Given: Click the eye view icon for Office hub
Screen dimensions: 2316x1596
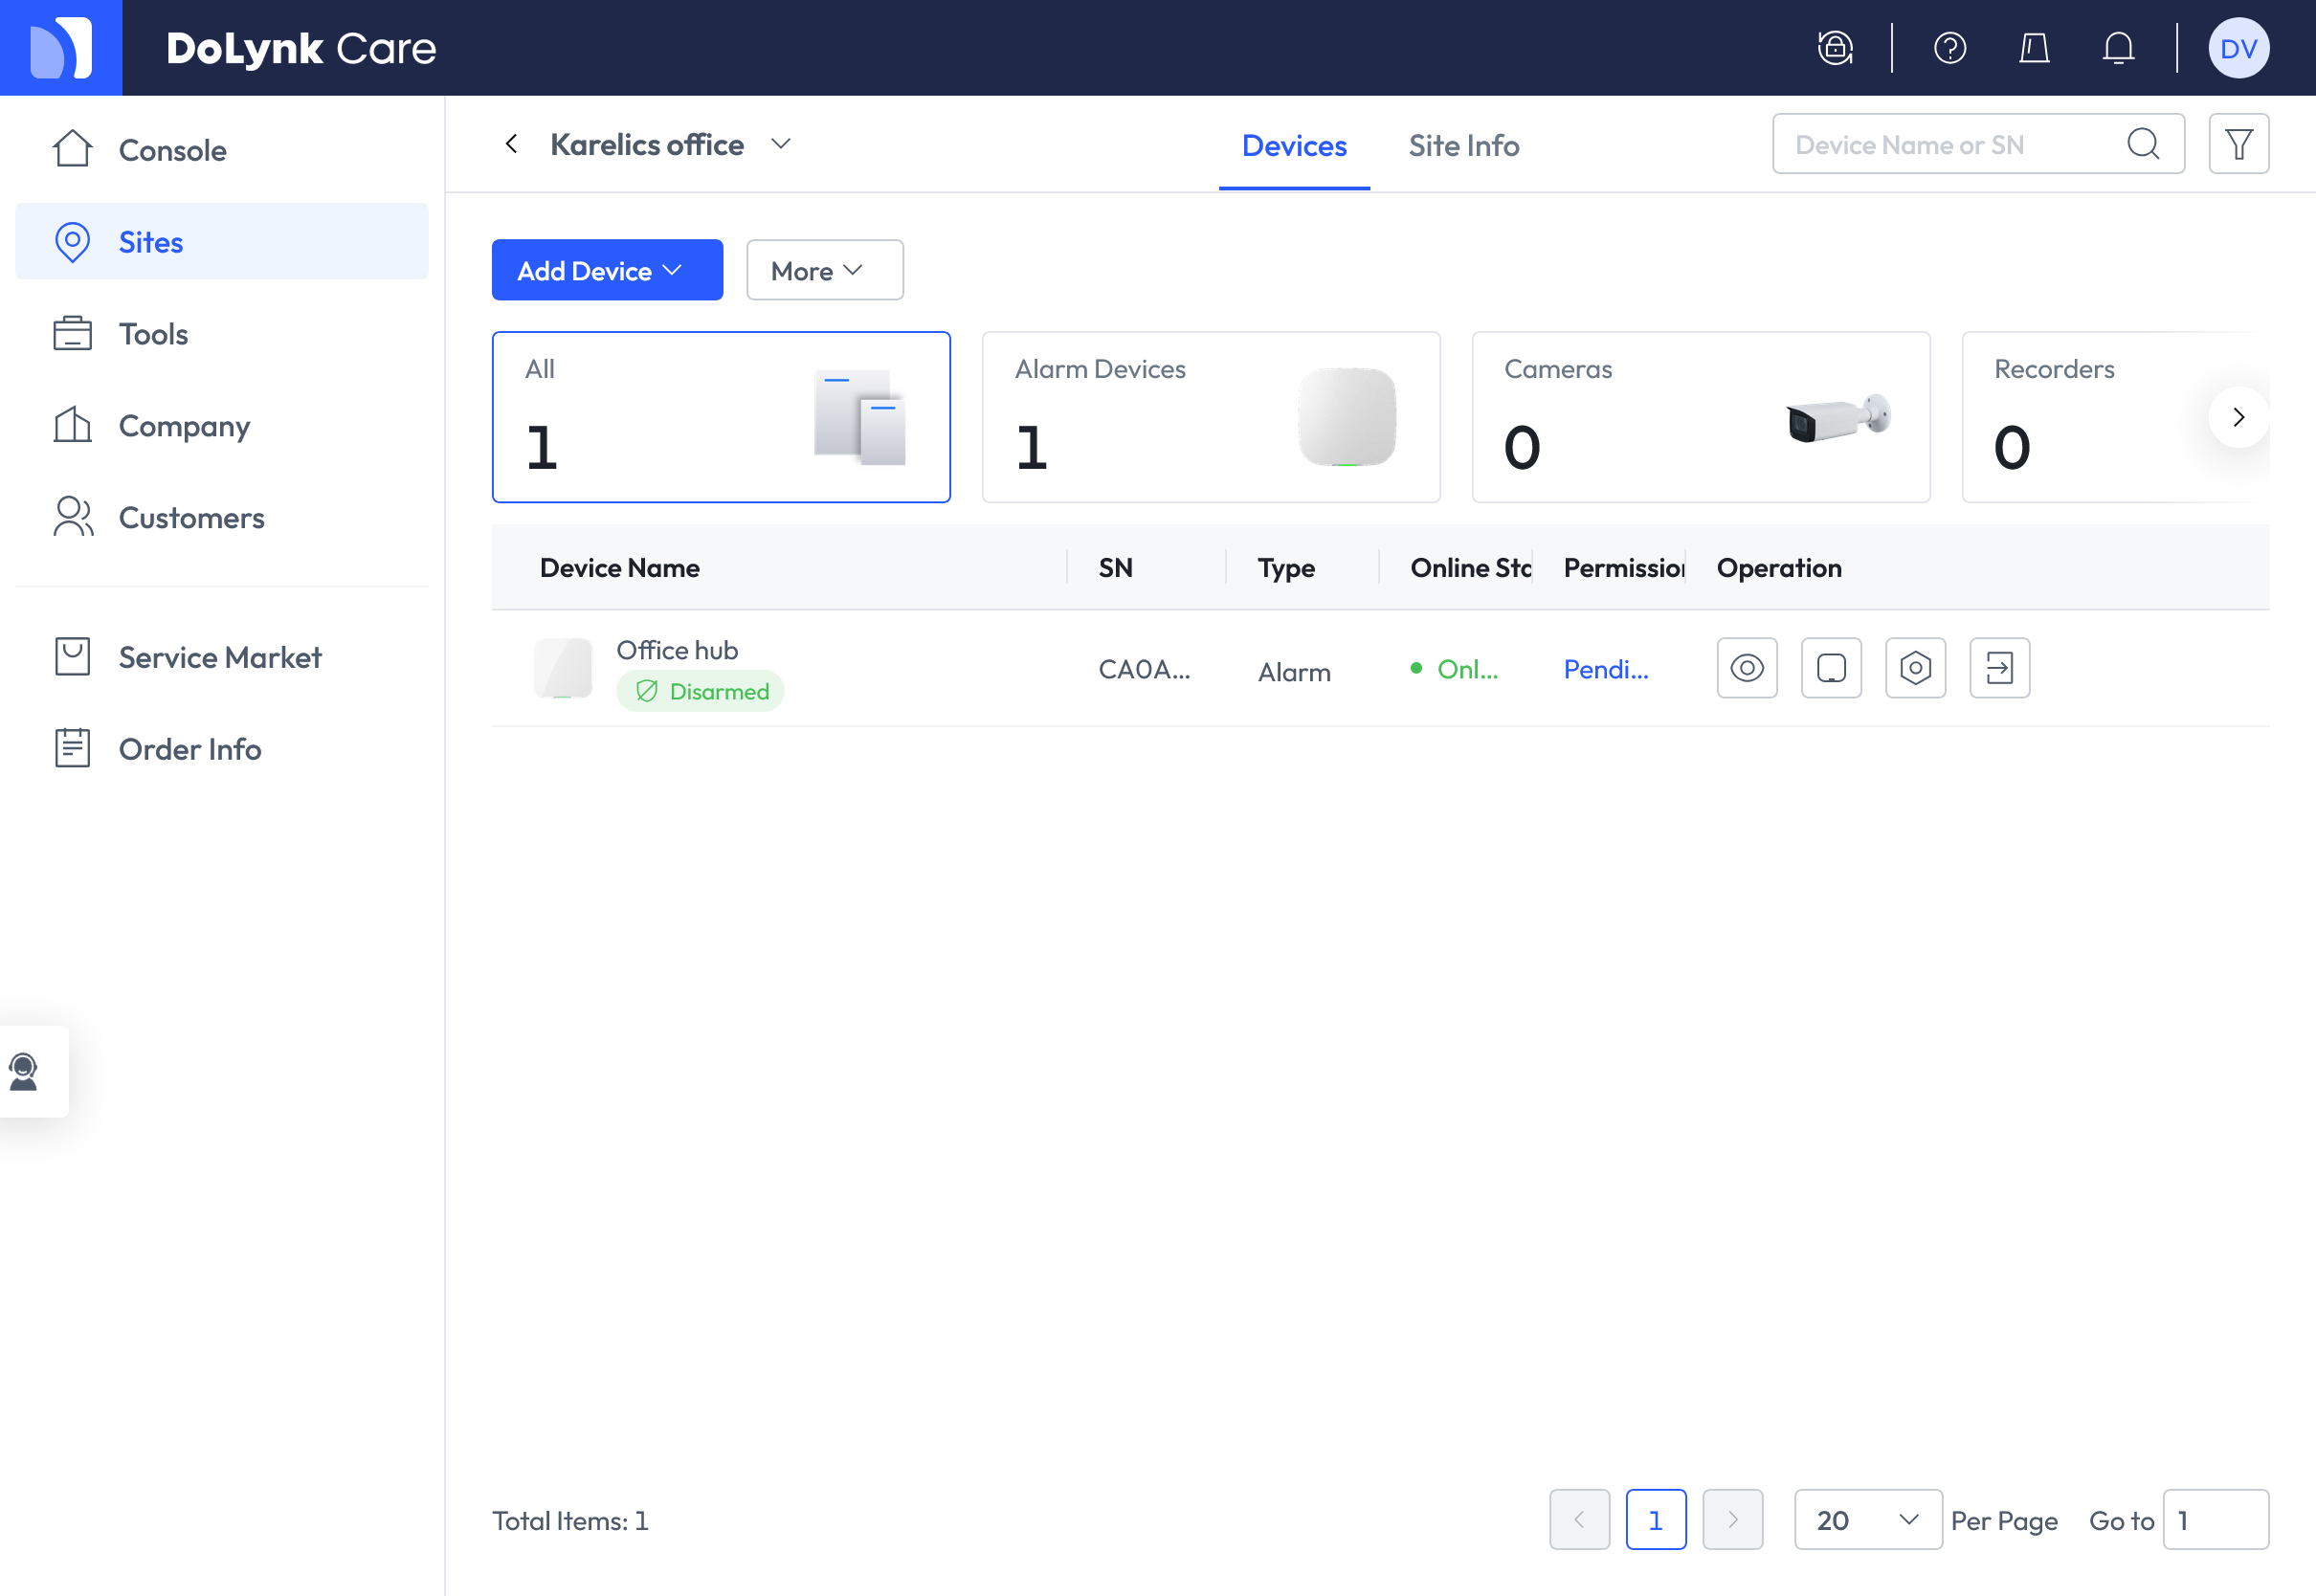Looking at the screenshot, I should [x=1747, y=668].
